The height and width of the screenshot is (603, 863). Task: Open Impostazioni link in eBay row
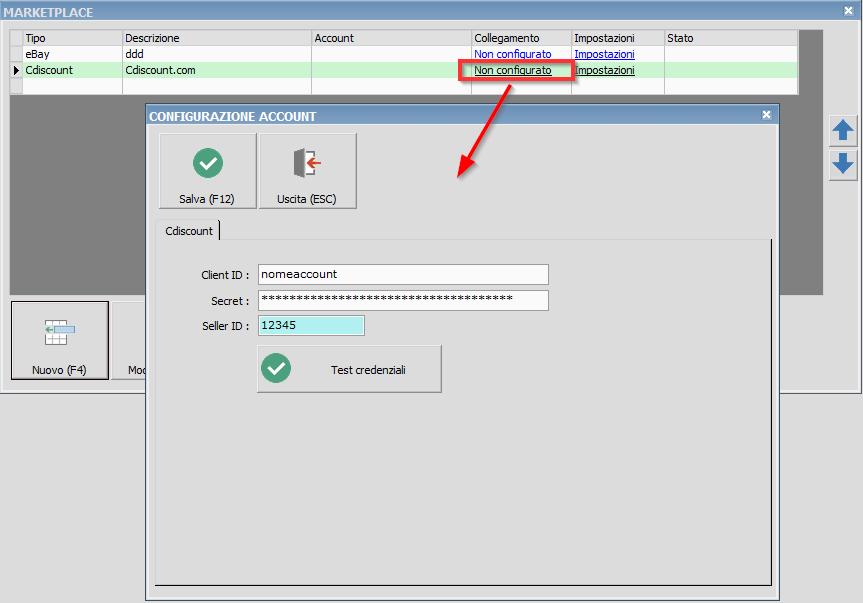coord(604,54)
